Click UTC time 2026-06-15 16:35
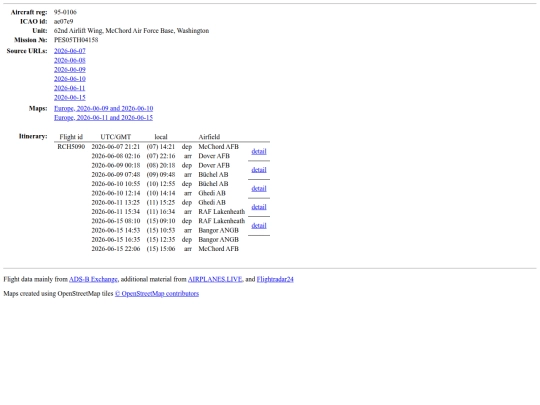 point(116,240)
